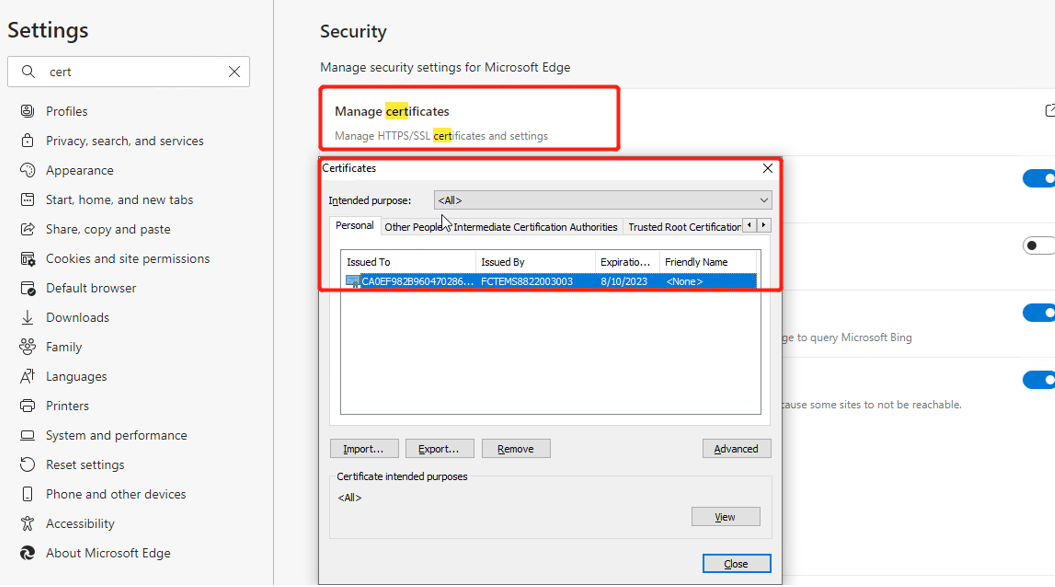Switch to Intermediate Certification Authorities tab

click(536, 227)
